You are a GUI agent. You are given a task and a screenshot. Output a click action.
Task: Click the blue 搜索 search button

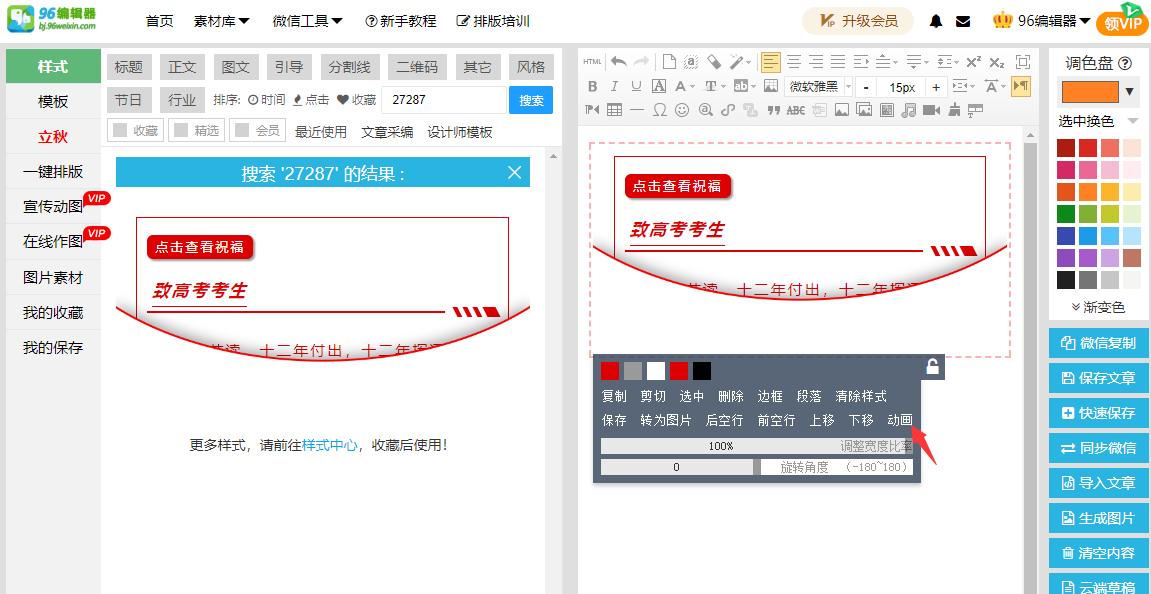click(531, 99)
